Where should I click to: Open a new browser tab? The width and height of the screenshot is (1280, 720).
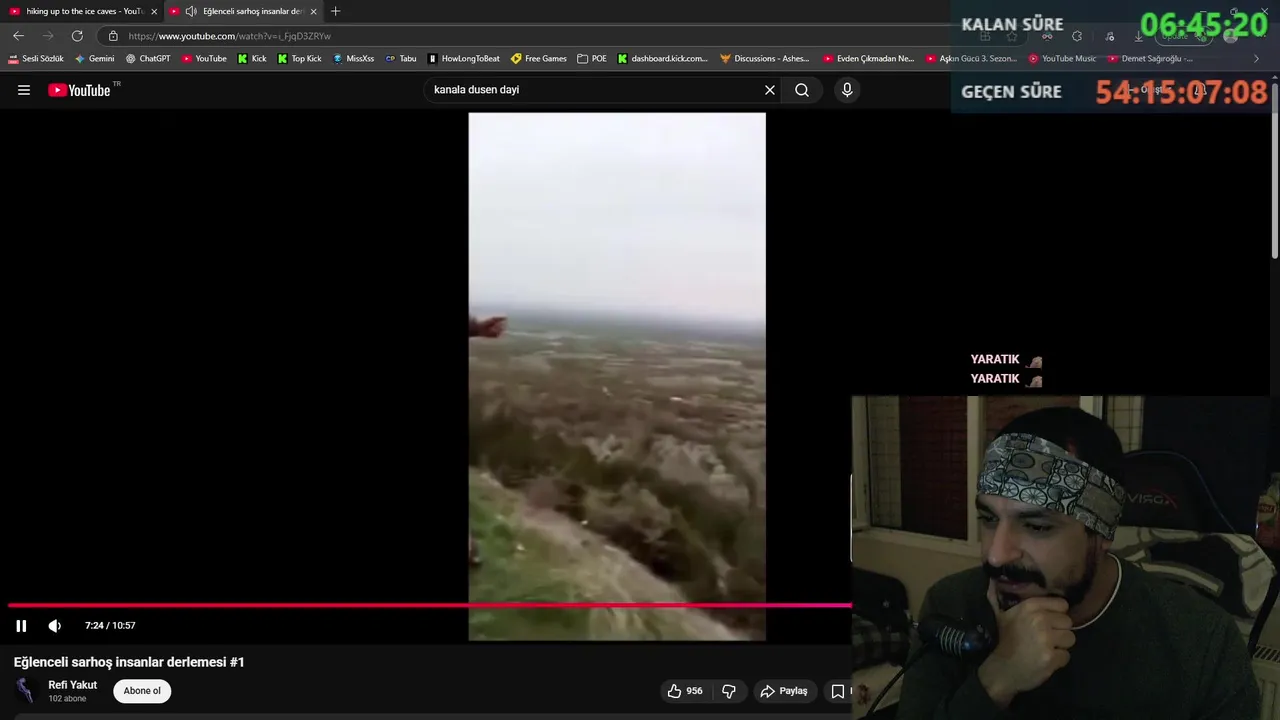tap(335, 11)
